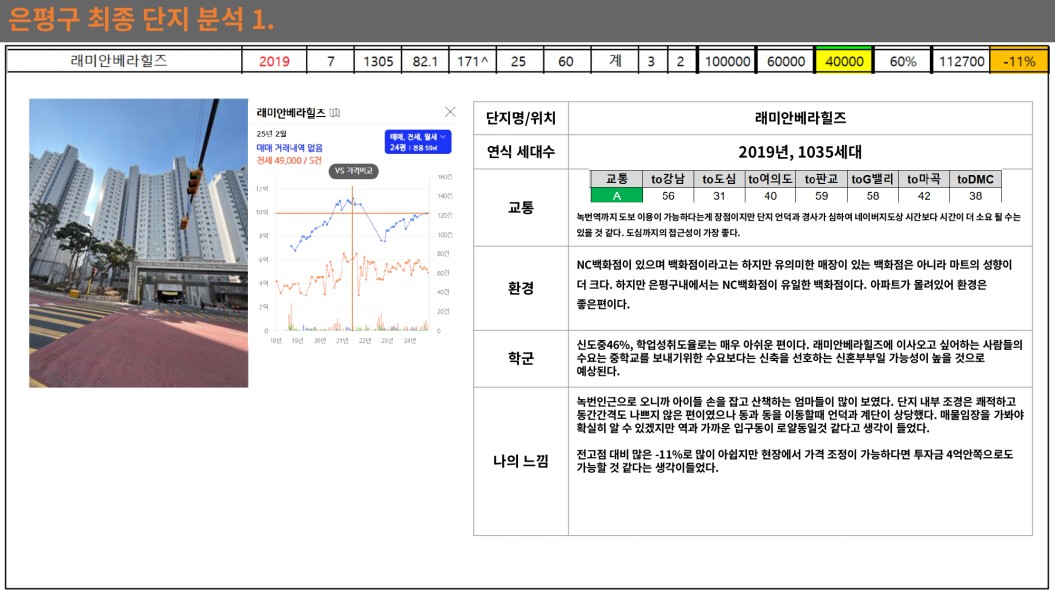Viewport: 1055px width, 593px height.
Task: Click the VS 가격비교 button
Action: tap(354, 171)
